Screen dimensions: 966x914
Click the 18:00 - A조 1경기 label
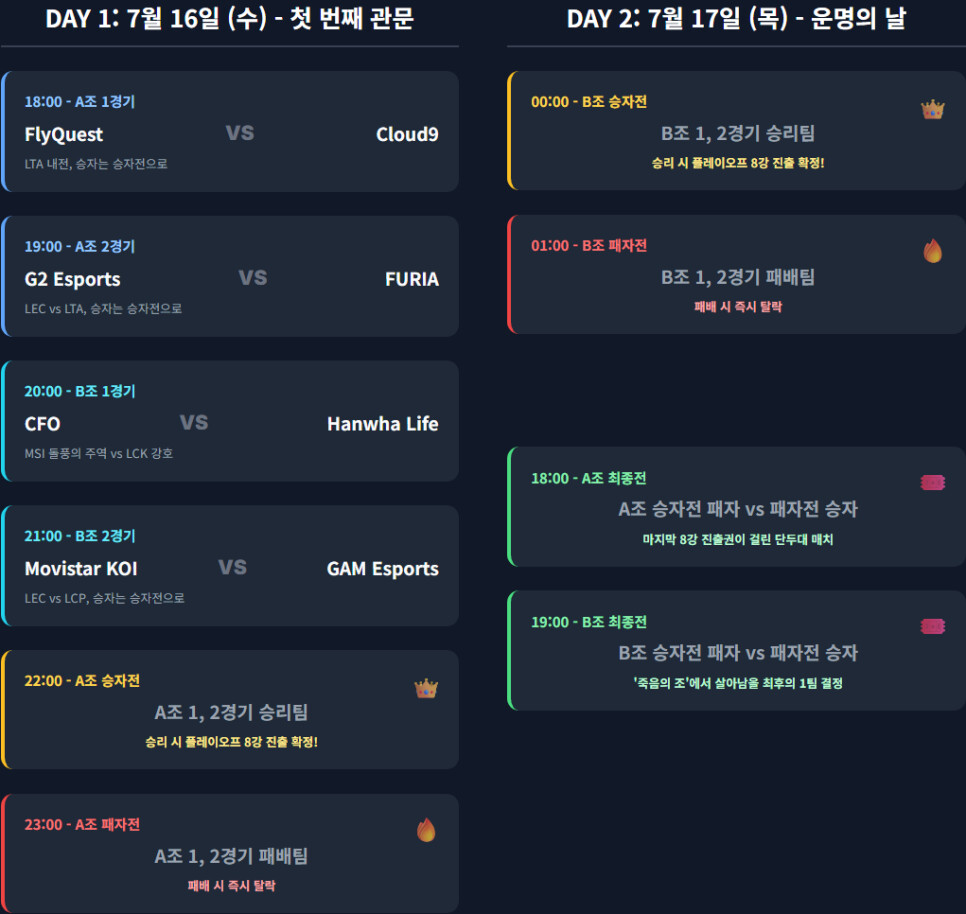coord(80,102)
